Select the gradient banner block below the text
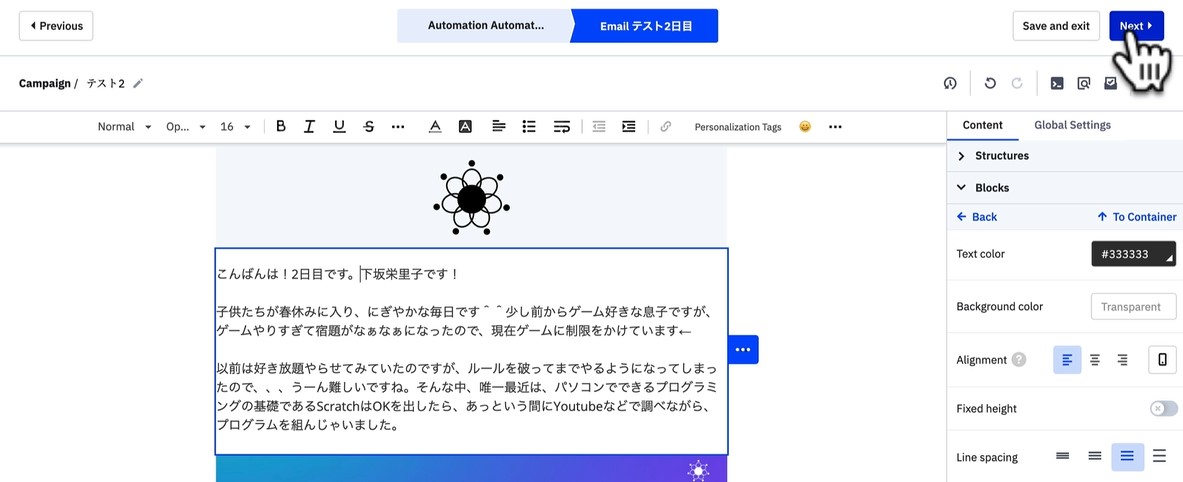Screen dimensions: 1183x482 click(472, 468)
